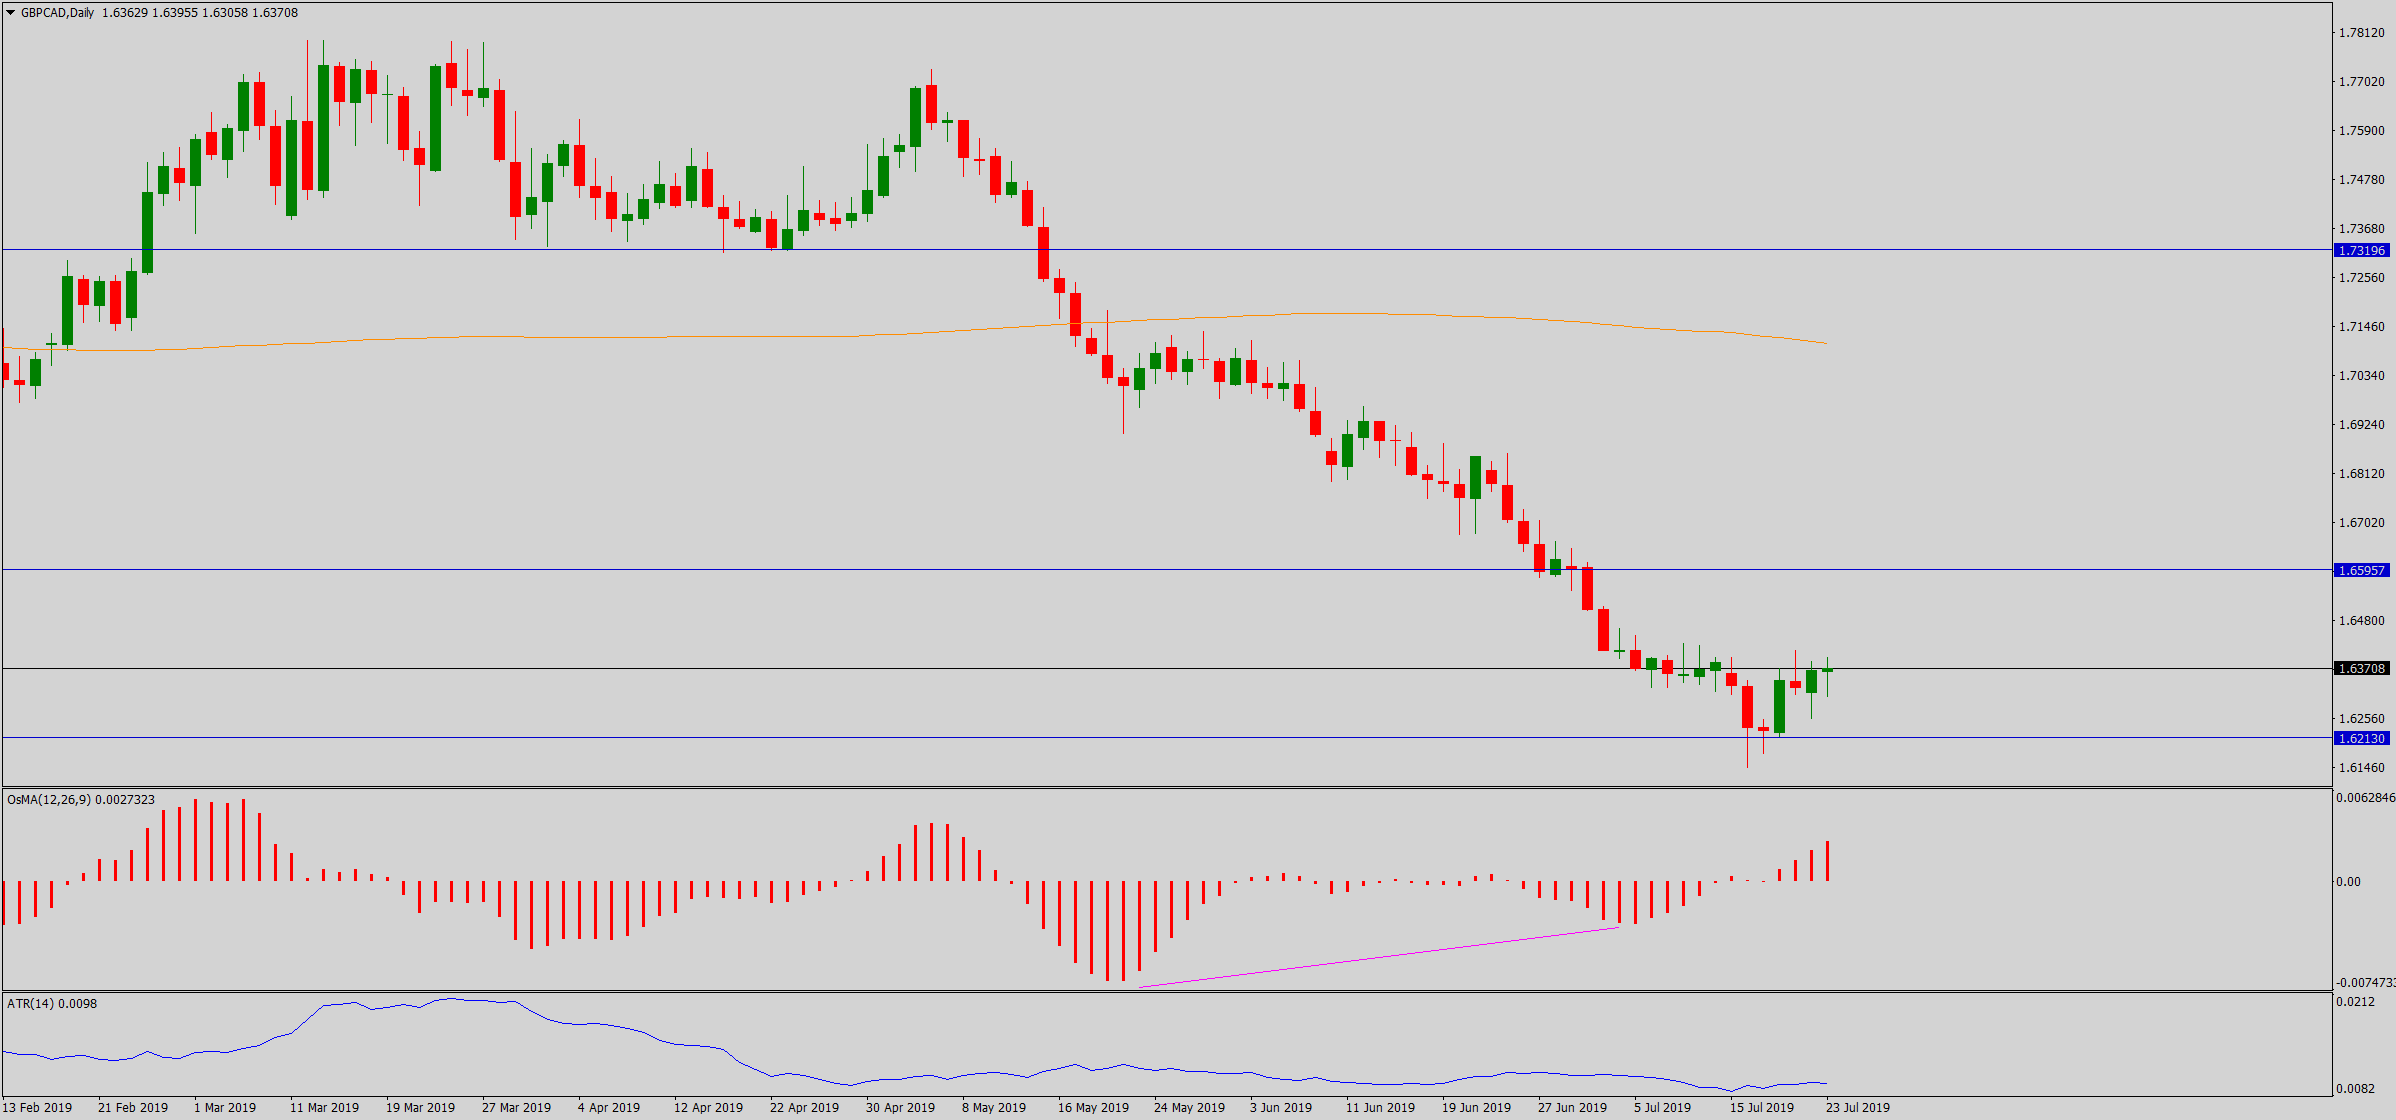The height and width of the screenshot is (1120, 2396).
Task: Click the 0.0212 ATR scale value
Action: point(2354,1002)
